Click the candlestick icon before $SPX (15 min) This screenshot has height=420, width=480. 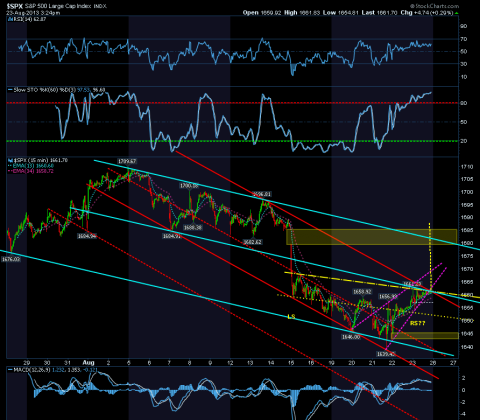click(10, 160)
